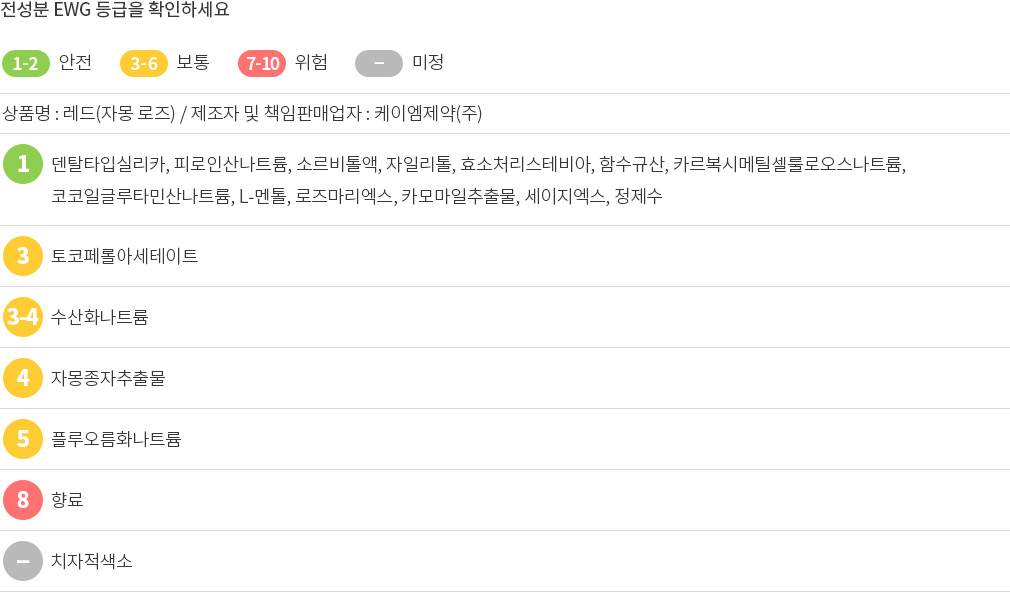This screenshot has height=592, width=1010.
Task: Select the 향료 fragrance ingredient
Action: [67, 499]
